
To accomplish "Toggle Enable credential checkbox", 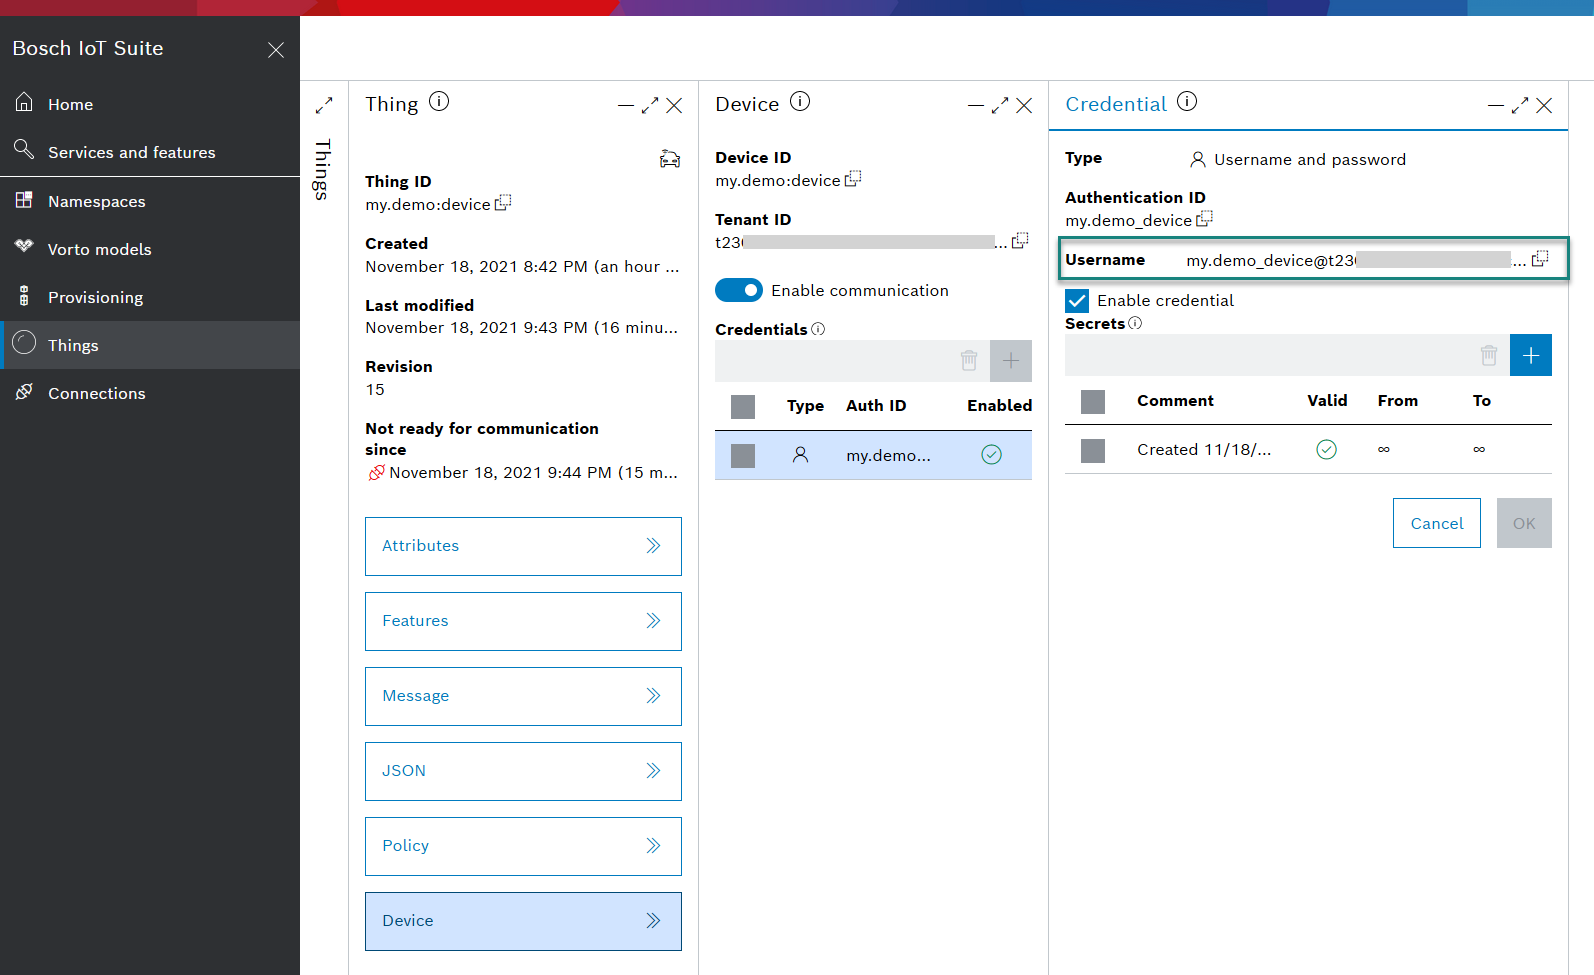I will point(1077,300).
